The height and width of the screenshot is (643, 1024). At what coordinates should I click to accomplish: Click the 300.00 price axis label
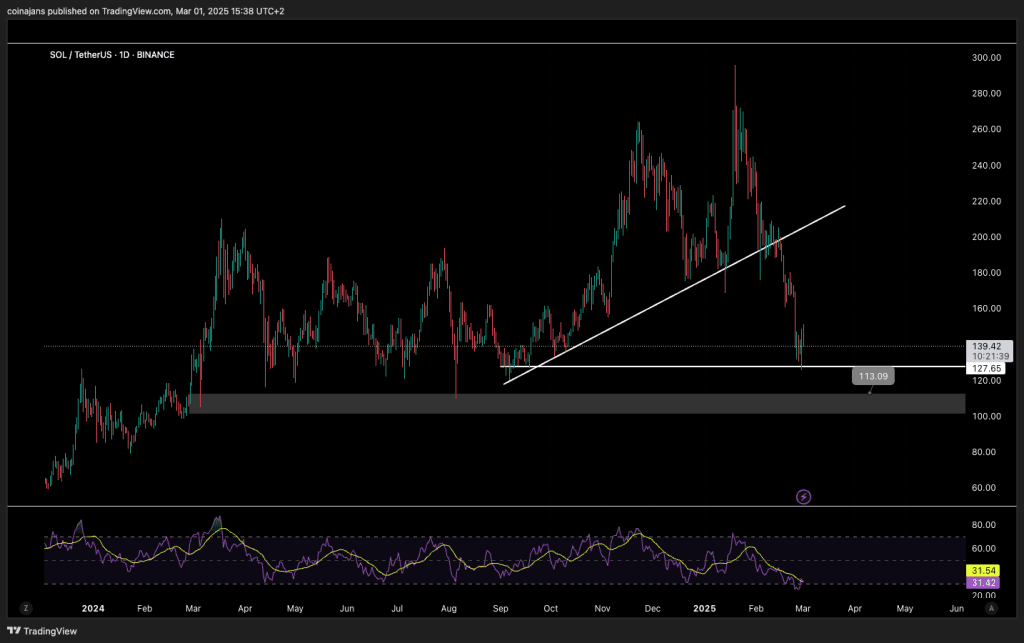(x=987, y=58)
